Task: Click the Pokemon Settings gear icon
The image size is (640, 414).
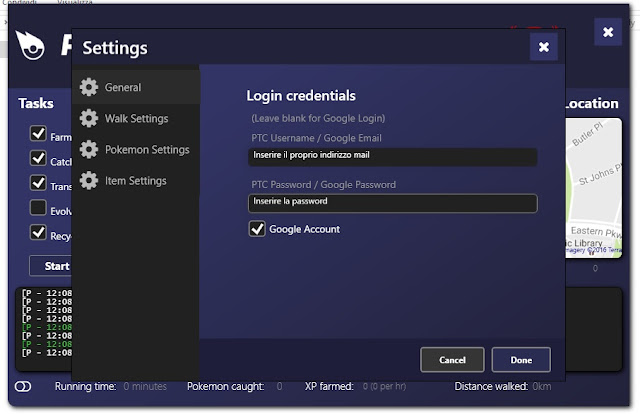Action: point(89,149)
